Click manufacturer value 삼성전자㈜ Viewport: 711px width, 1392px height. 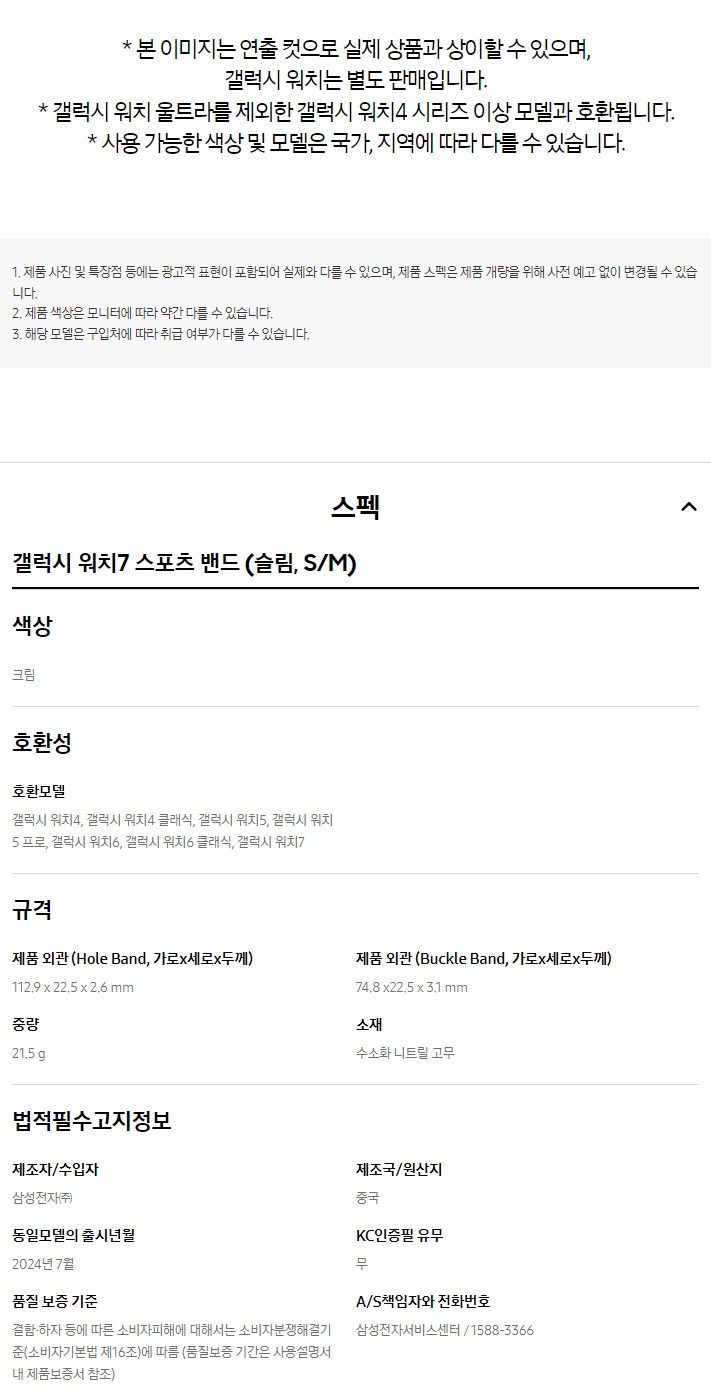[x=42, y=1198]
